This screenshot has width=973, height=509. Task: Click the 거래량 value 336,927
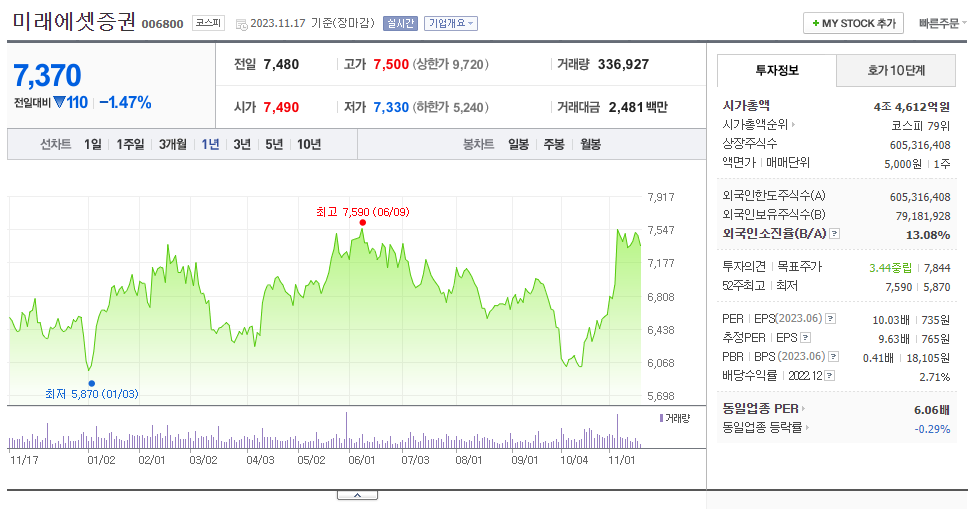point(623,64)
